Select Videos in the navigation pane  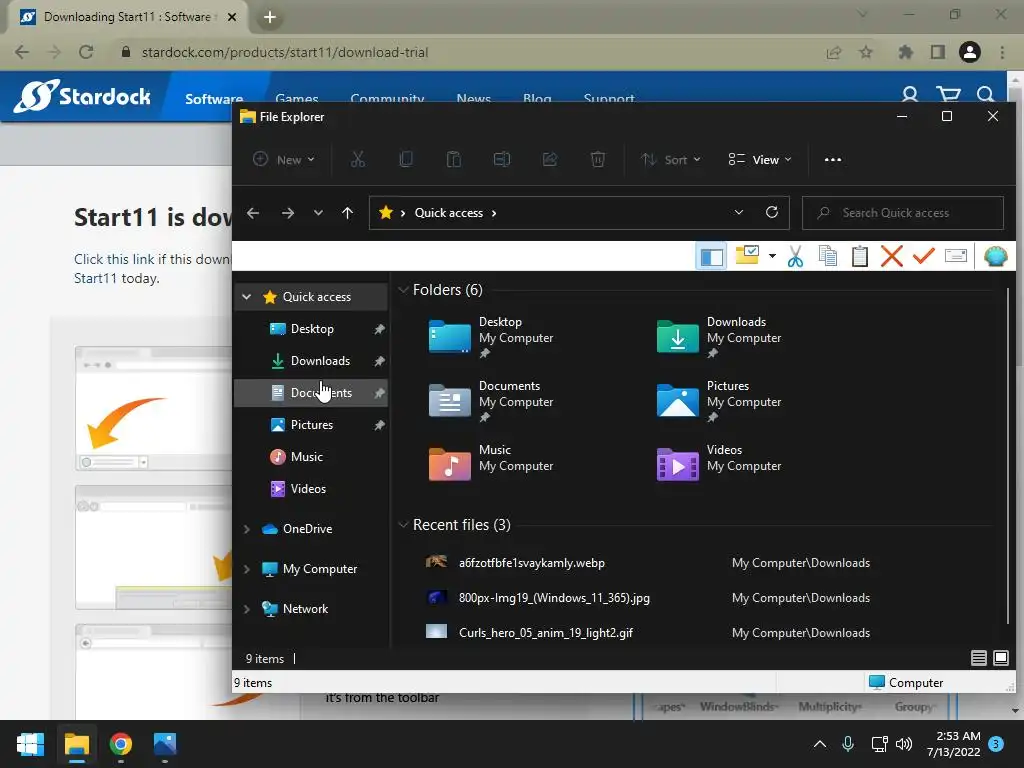pyautogui.click(x=311, y=488)
